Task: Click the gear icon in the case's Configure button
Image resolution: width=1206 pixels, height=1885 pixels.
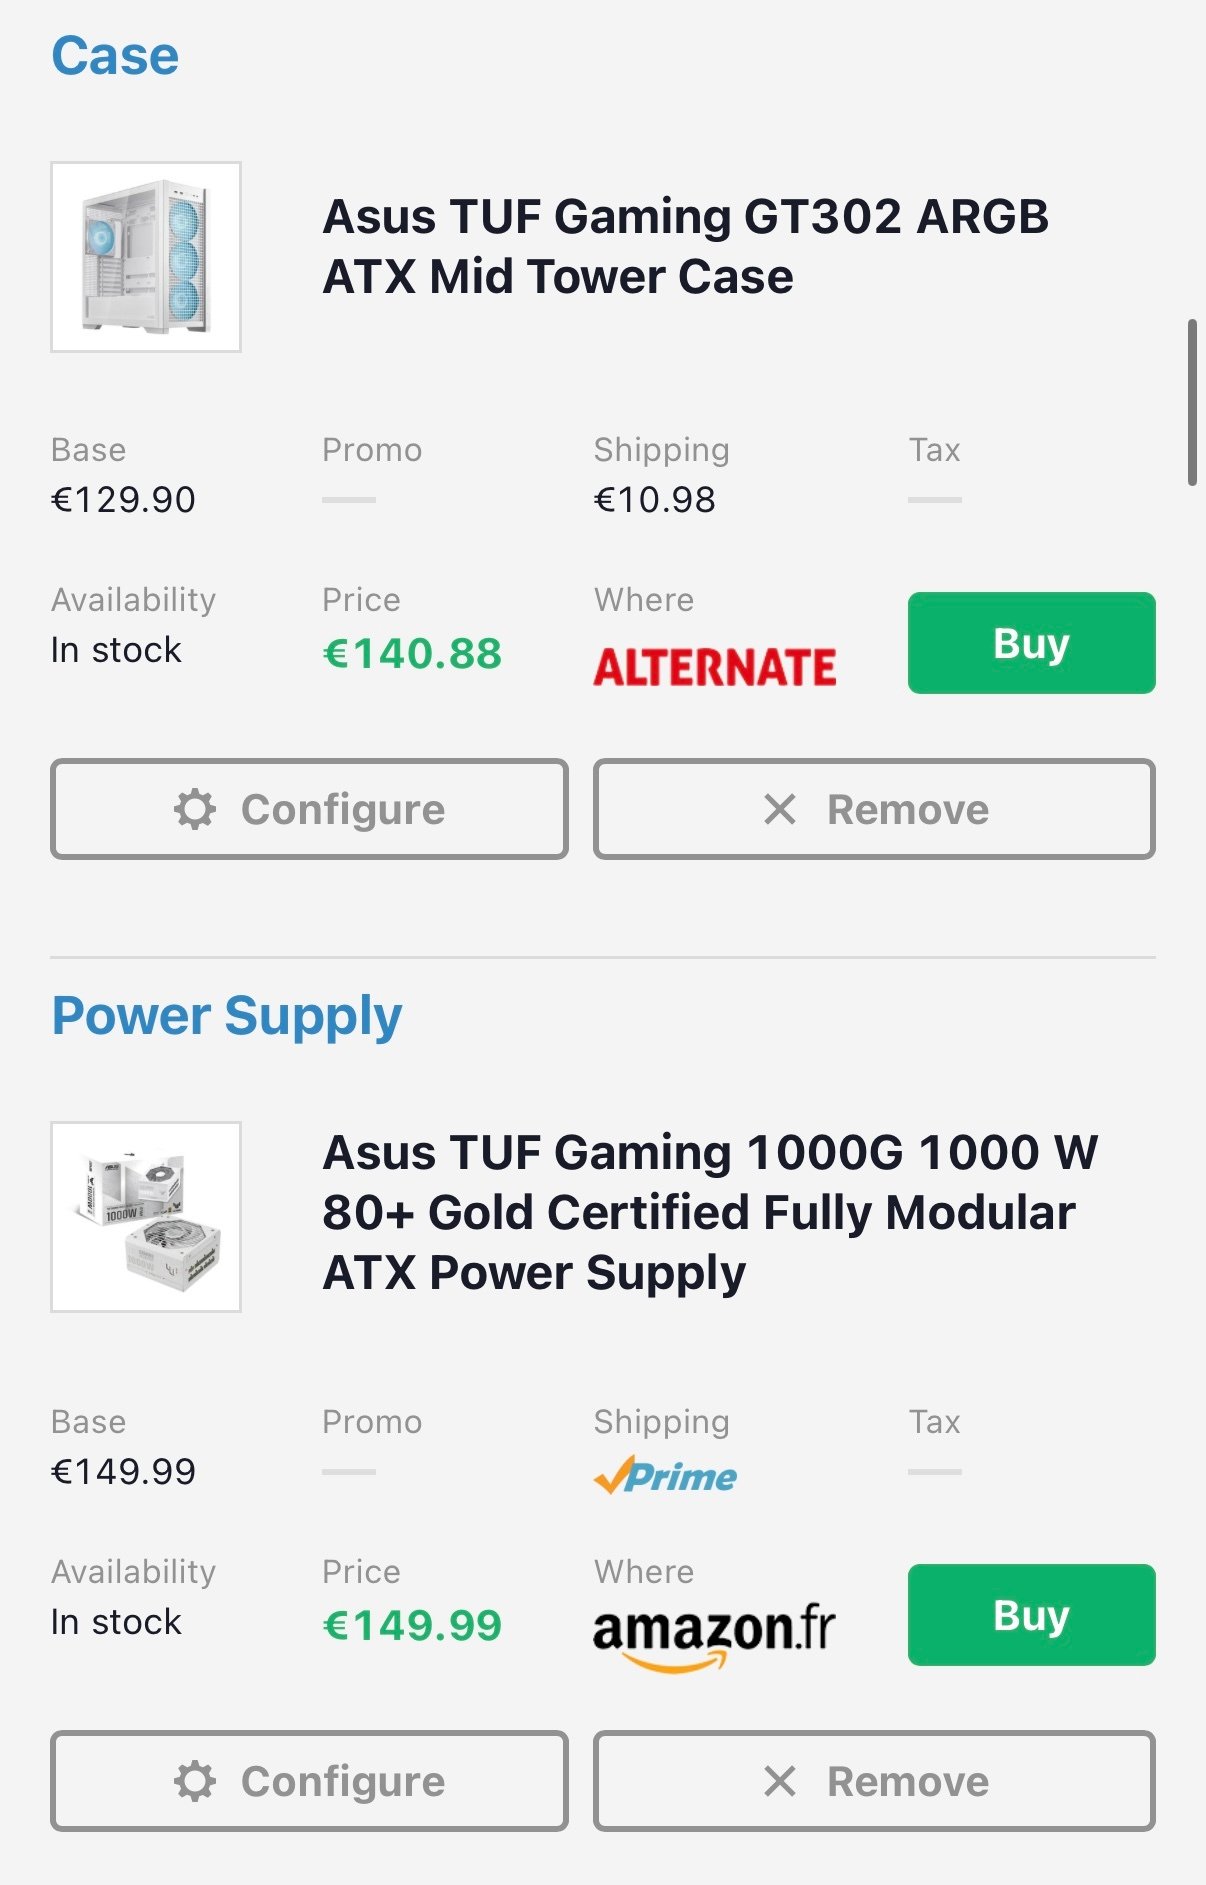Action: tap(195, 809)
